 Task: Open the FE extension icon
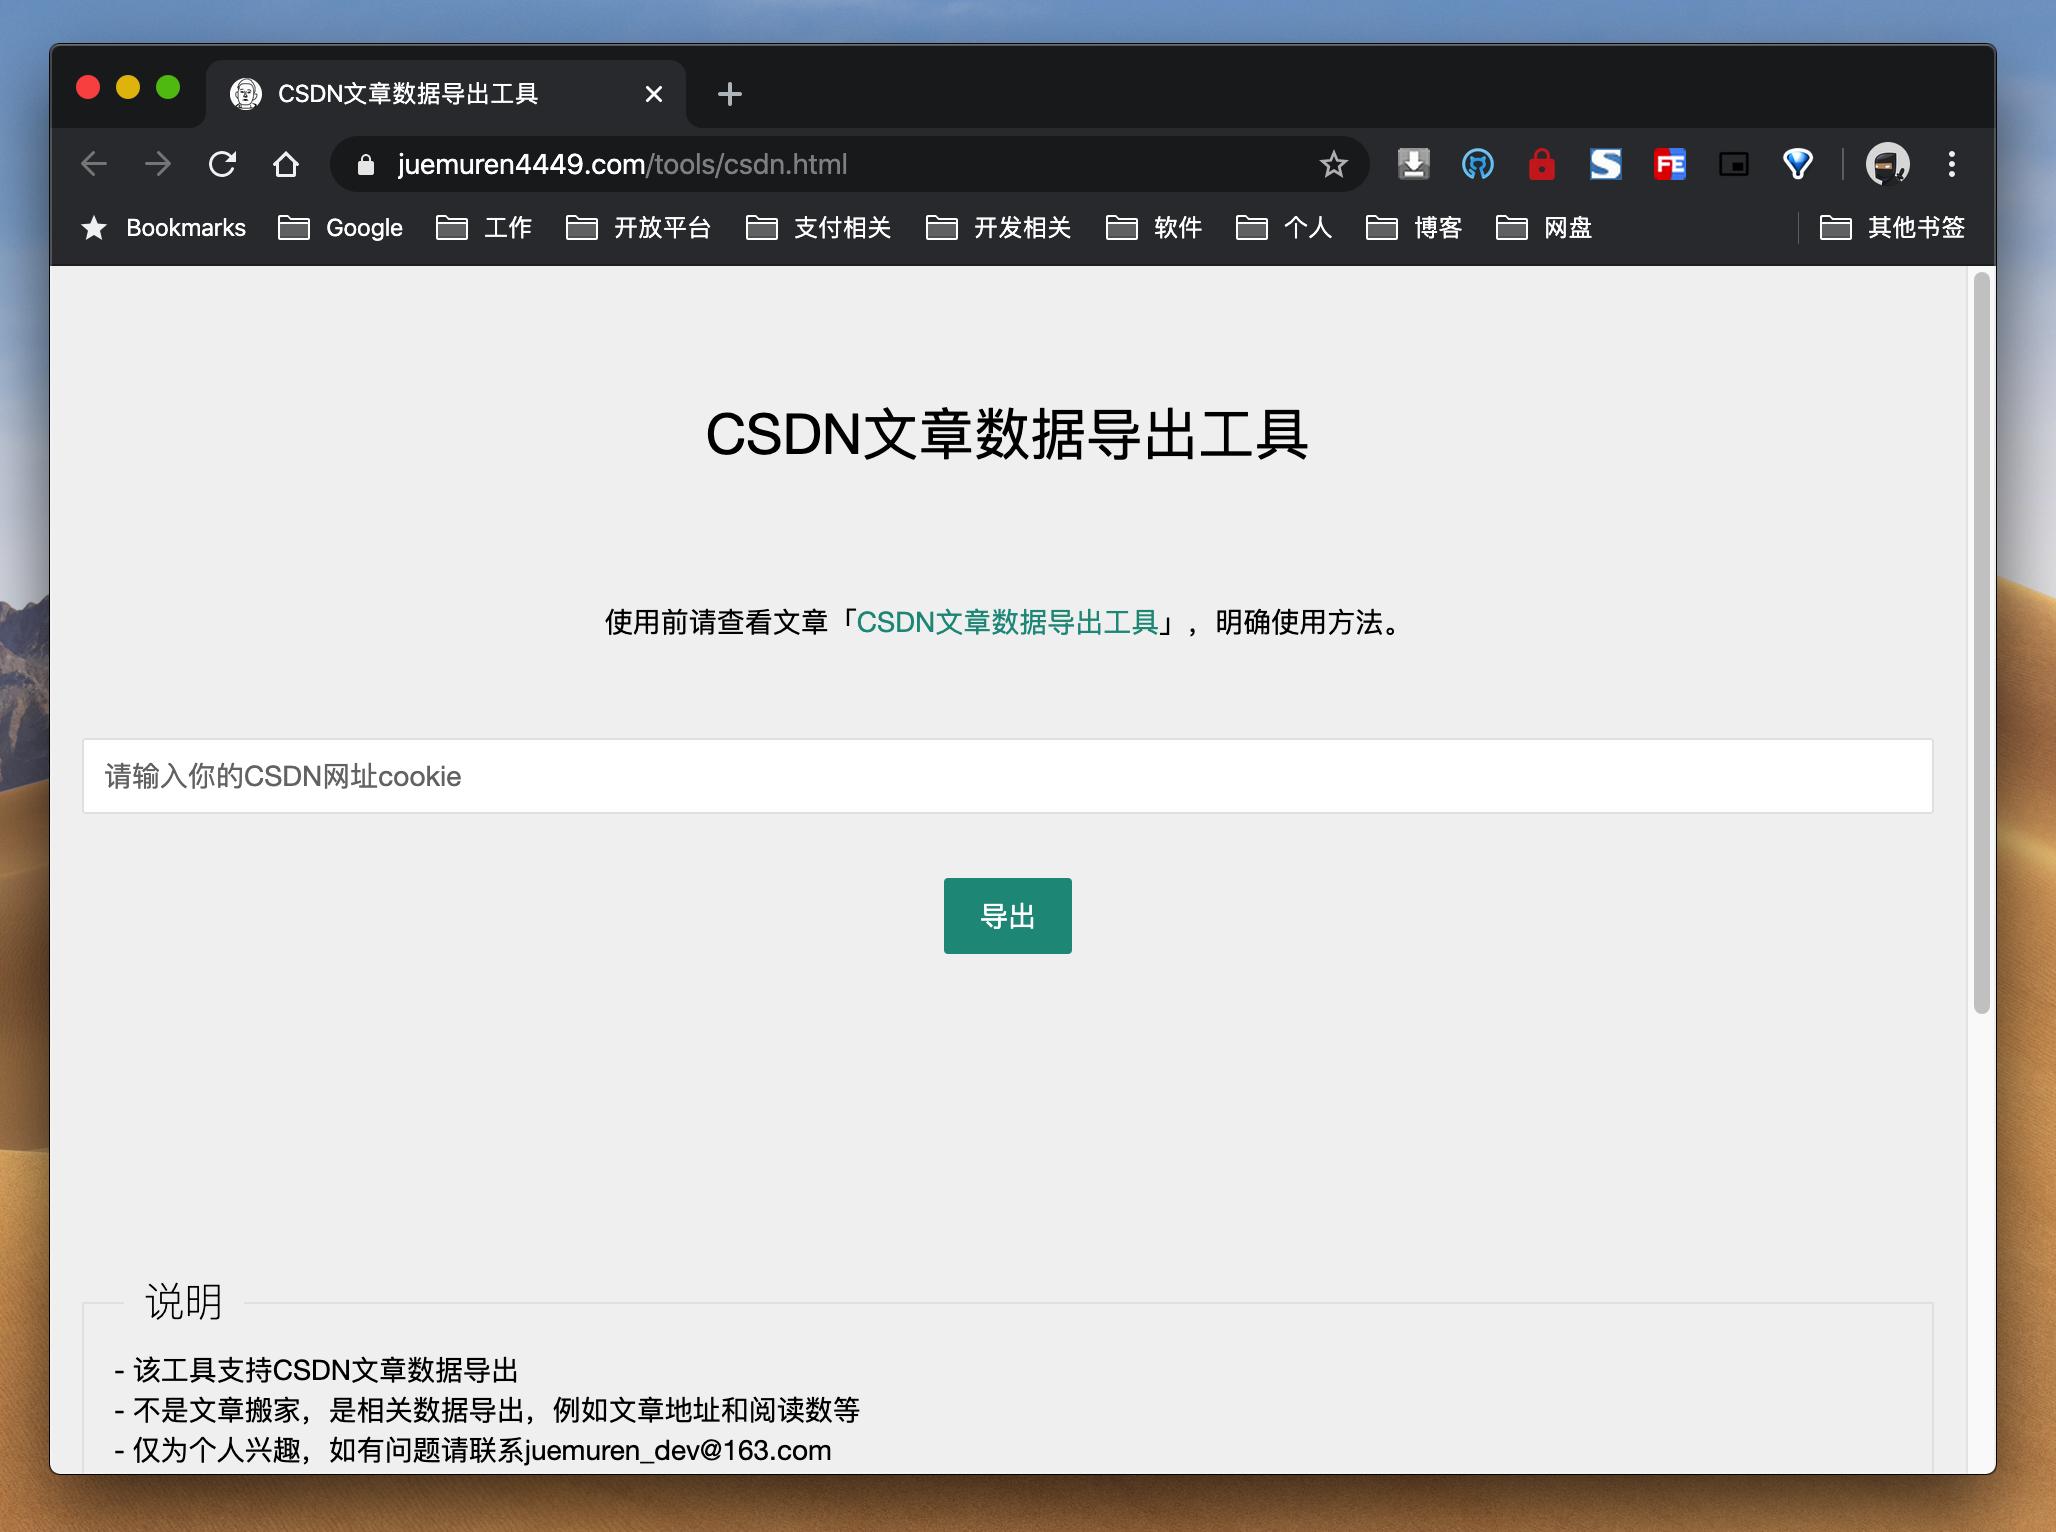pyautogui.click(x=1669, y=164)
